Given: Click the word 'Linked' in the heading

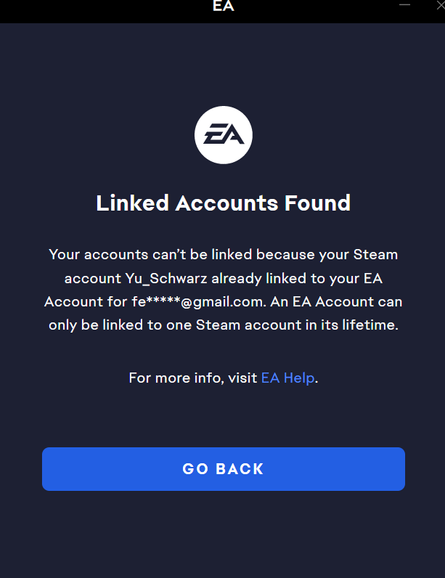Looking at the screenshot, I should [132, 203].
